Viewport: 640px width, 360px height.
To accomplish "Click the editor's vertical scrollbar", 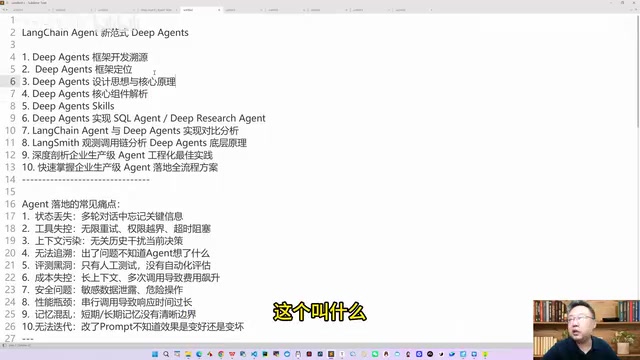I will click(x=638, y=71).
